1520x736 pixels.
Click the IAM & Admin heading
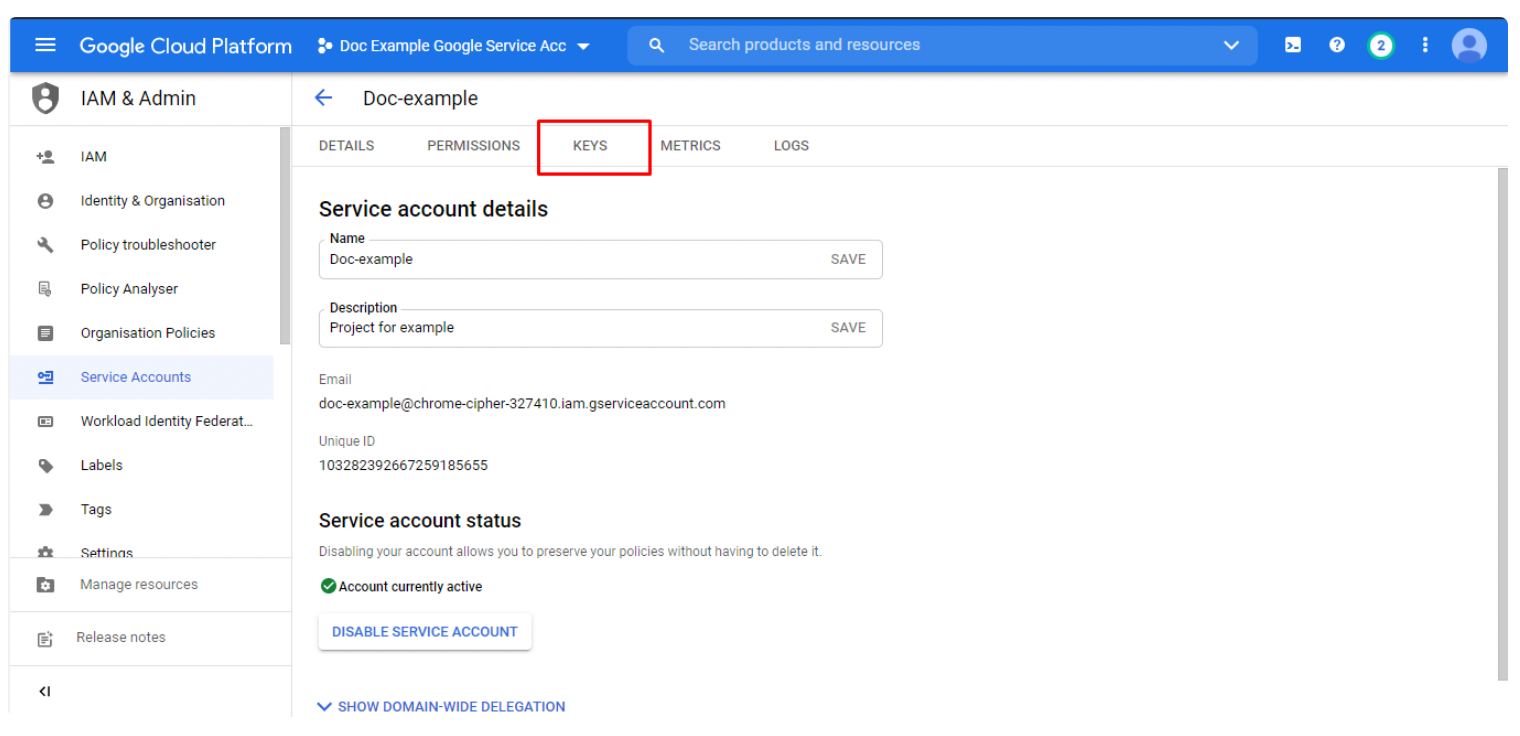coord(138,98)
